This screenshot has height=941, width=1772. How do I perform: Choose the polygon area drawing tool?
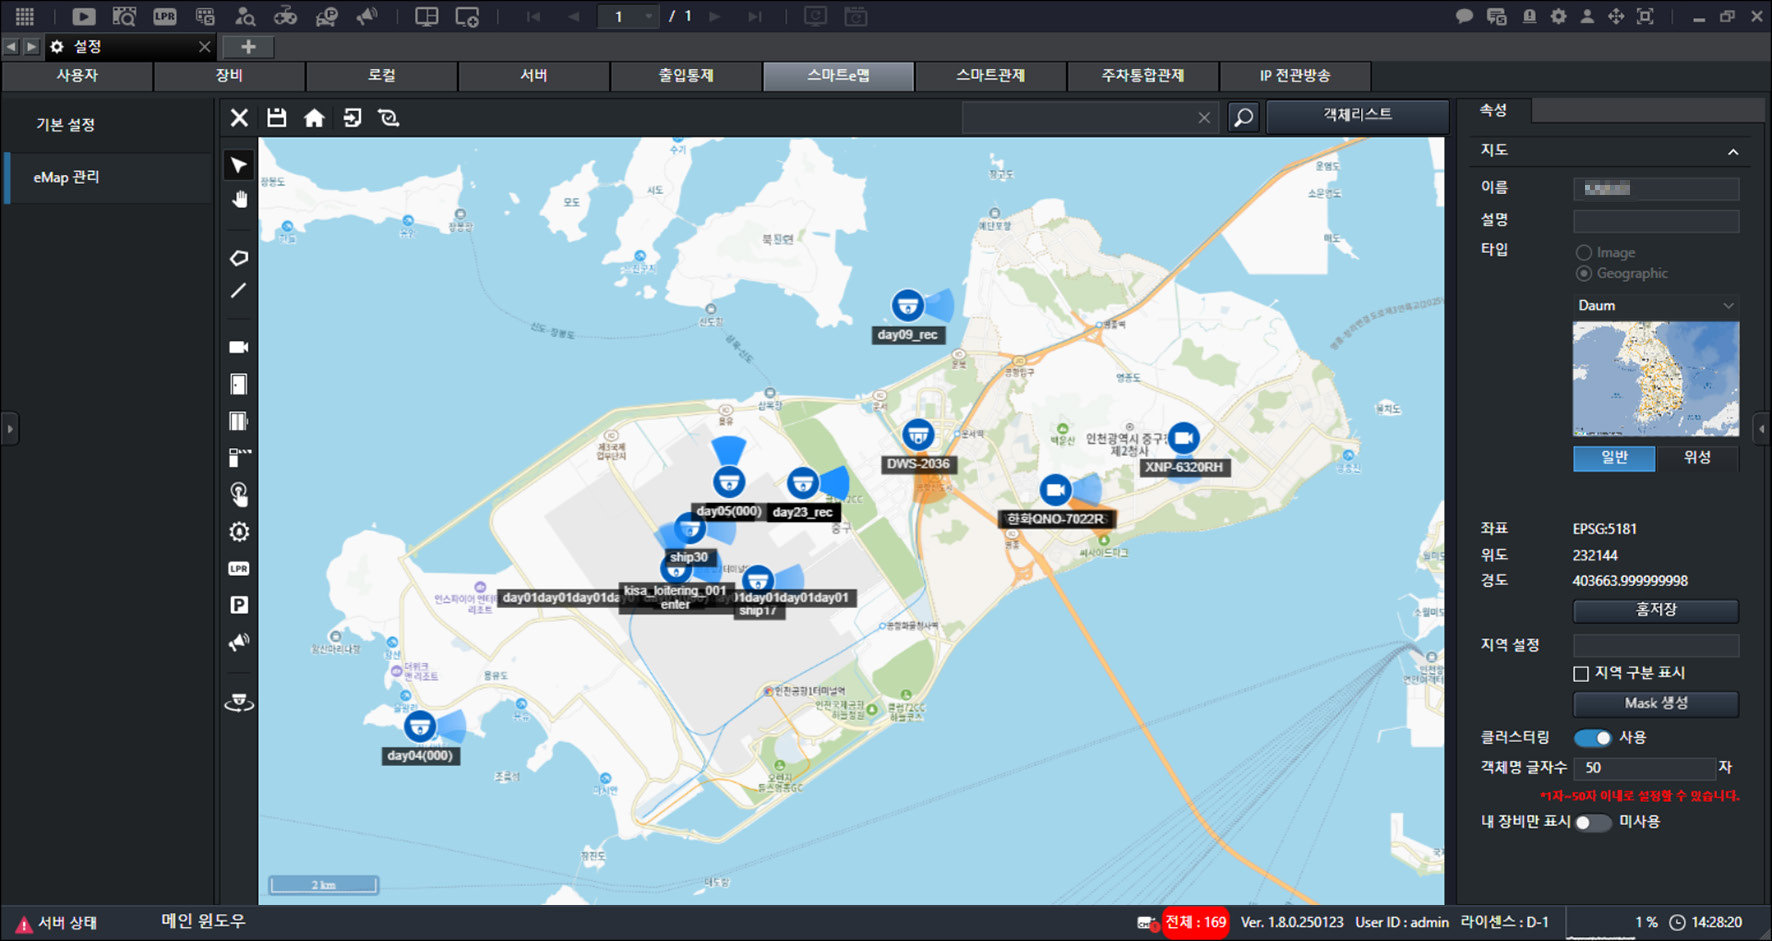coord(239,258)
